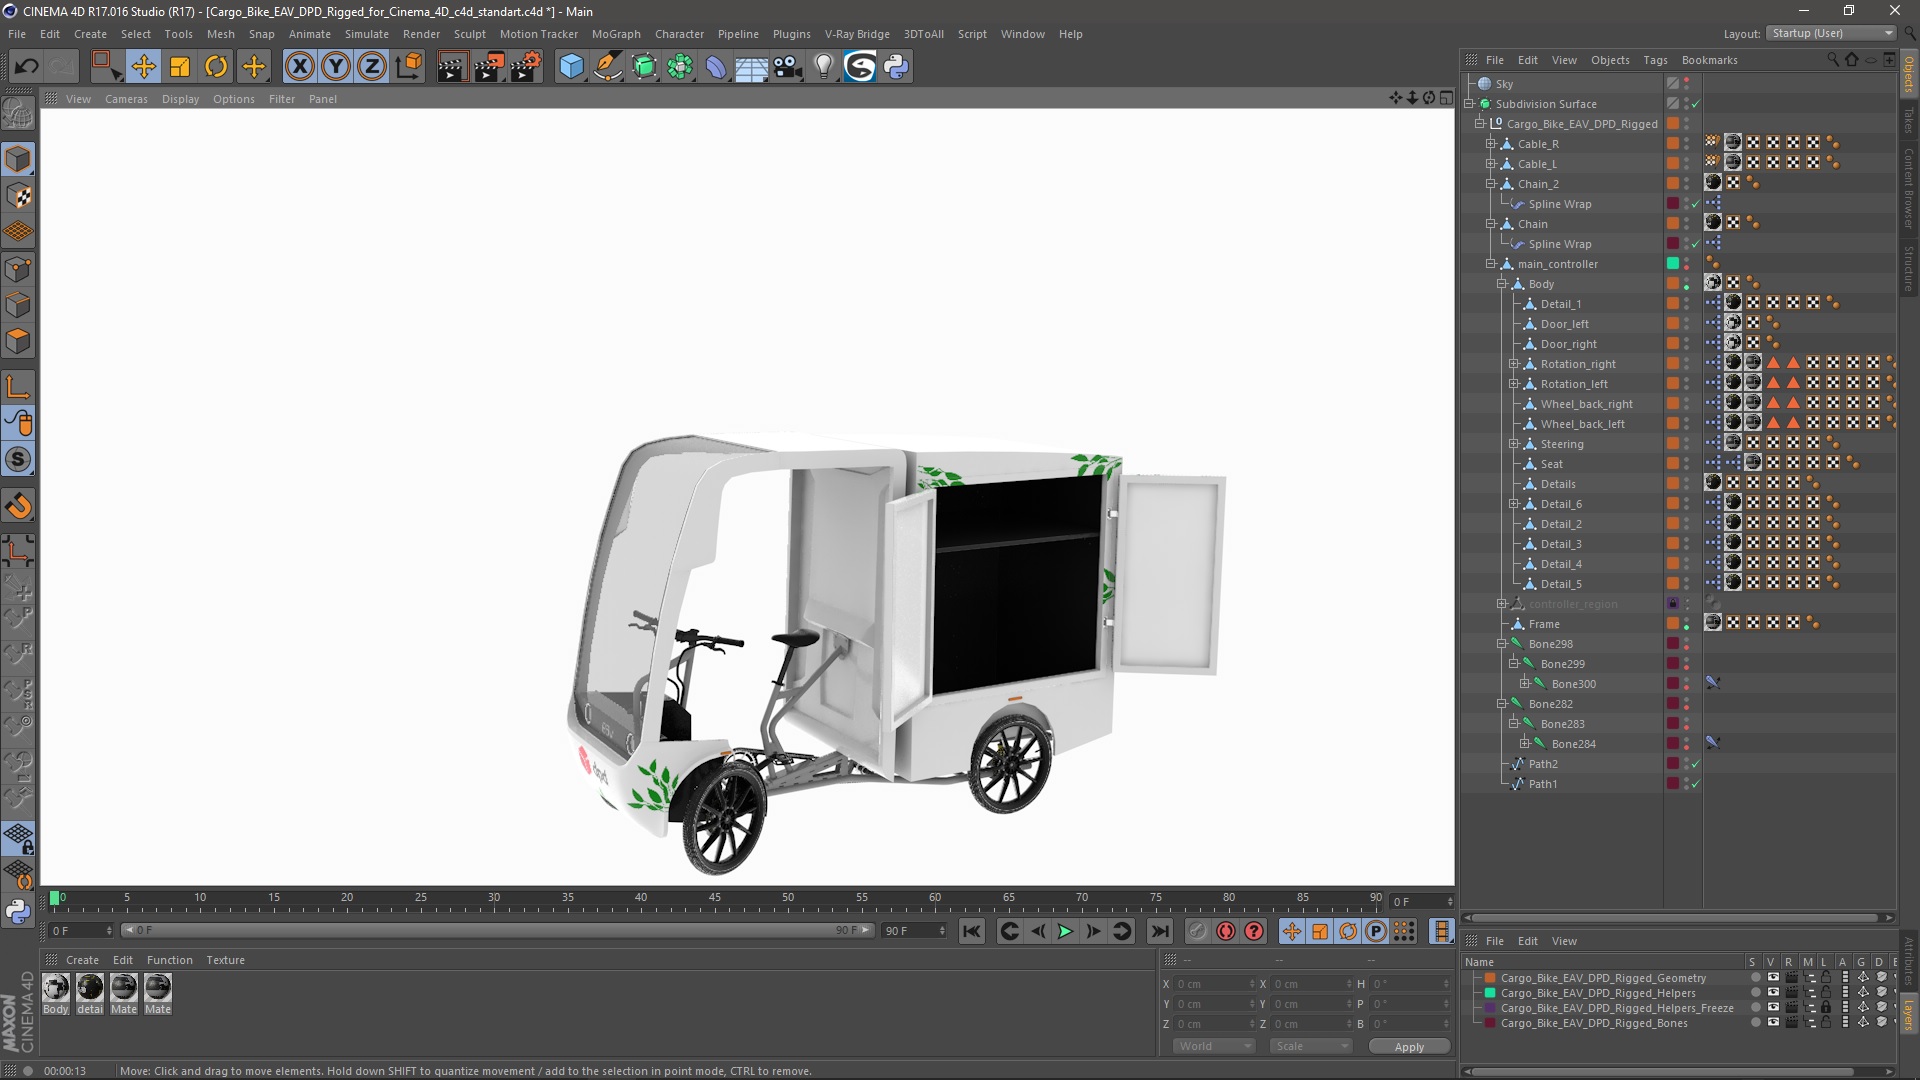The image size is (1920, 1080).
Task: Collapse the main_controller tree node
Action: click(1491, 264)
